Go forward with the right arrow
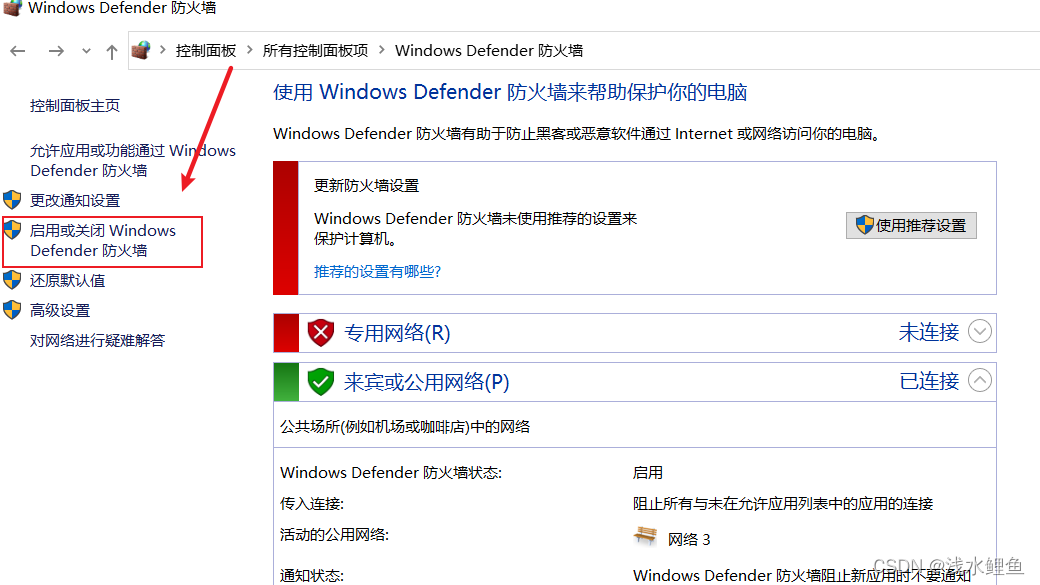Image resolution: width=1040 pixels, height=585 pixels. (x=56, y=51)
